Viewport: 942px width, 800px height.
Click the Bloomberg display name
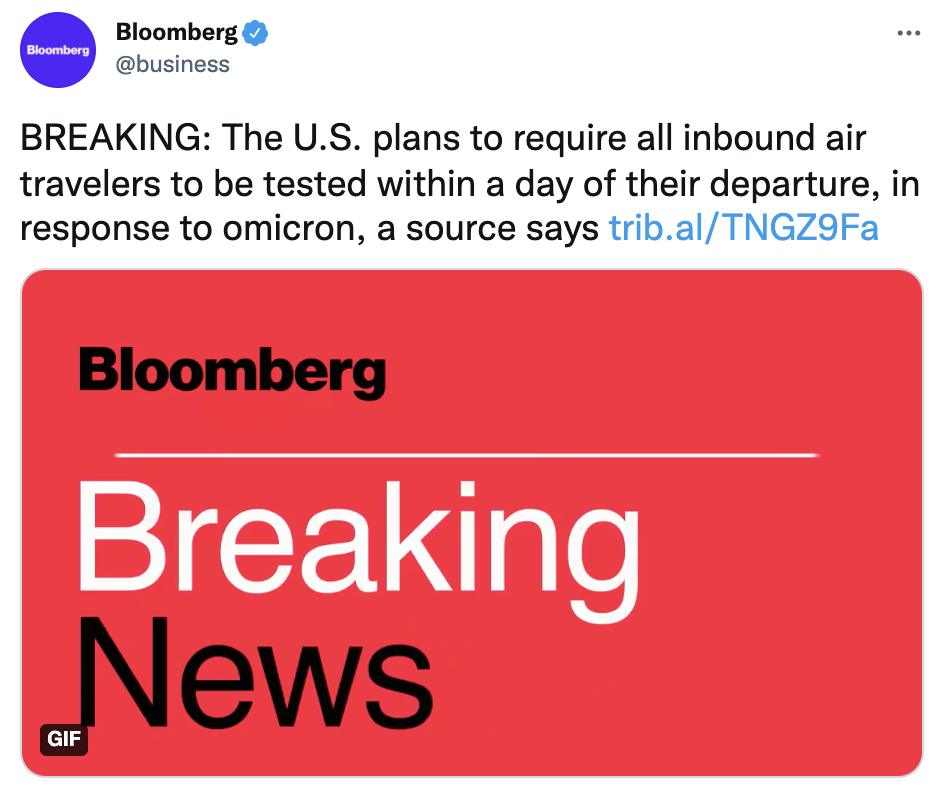pos(177,32)
